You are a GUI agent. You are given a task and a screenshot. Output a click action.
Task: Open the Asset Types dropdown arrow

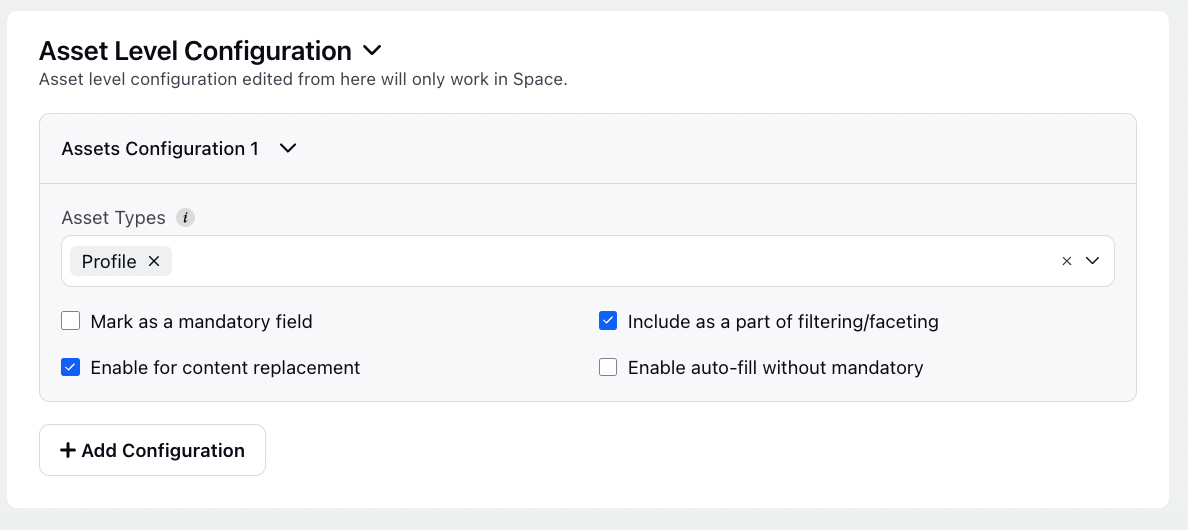click(x=1092, y=261)
